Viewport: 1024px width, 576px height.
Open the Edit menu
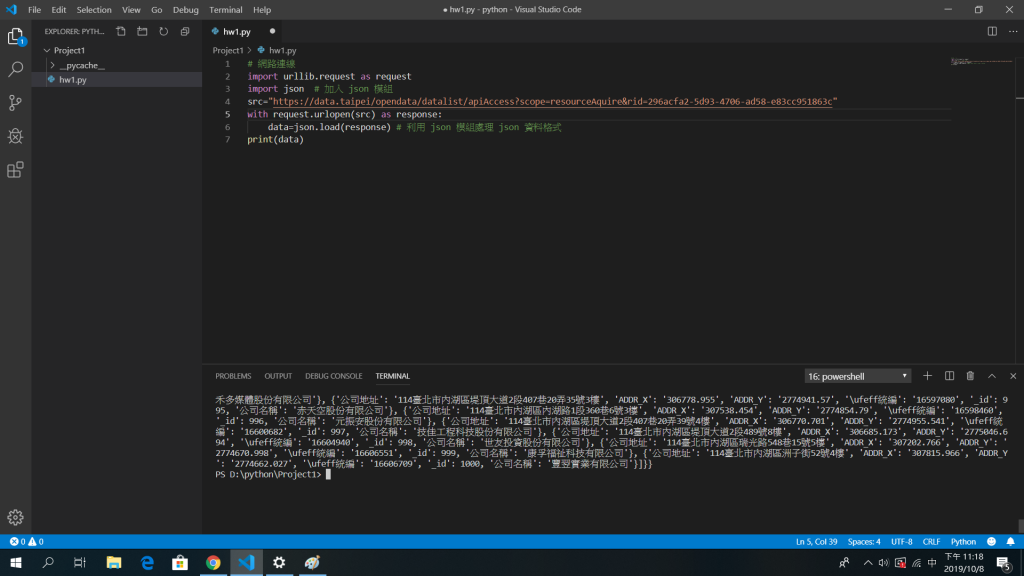pos(59,10)
